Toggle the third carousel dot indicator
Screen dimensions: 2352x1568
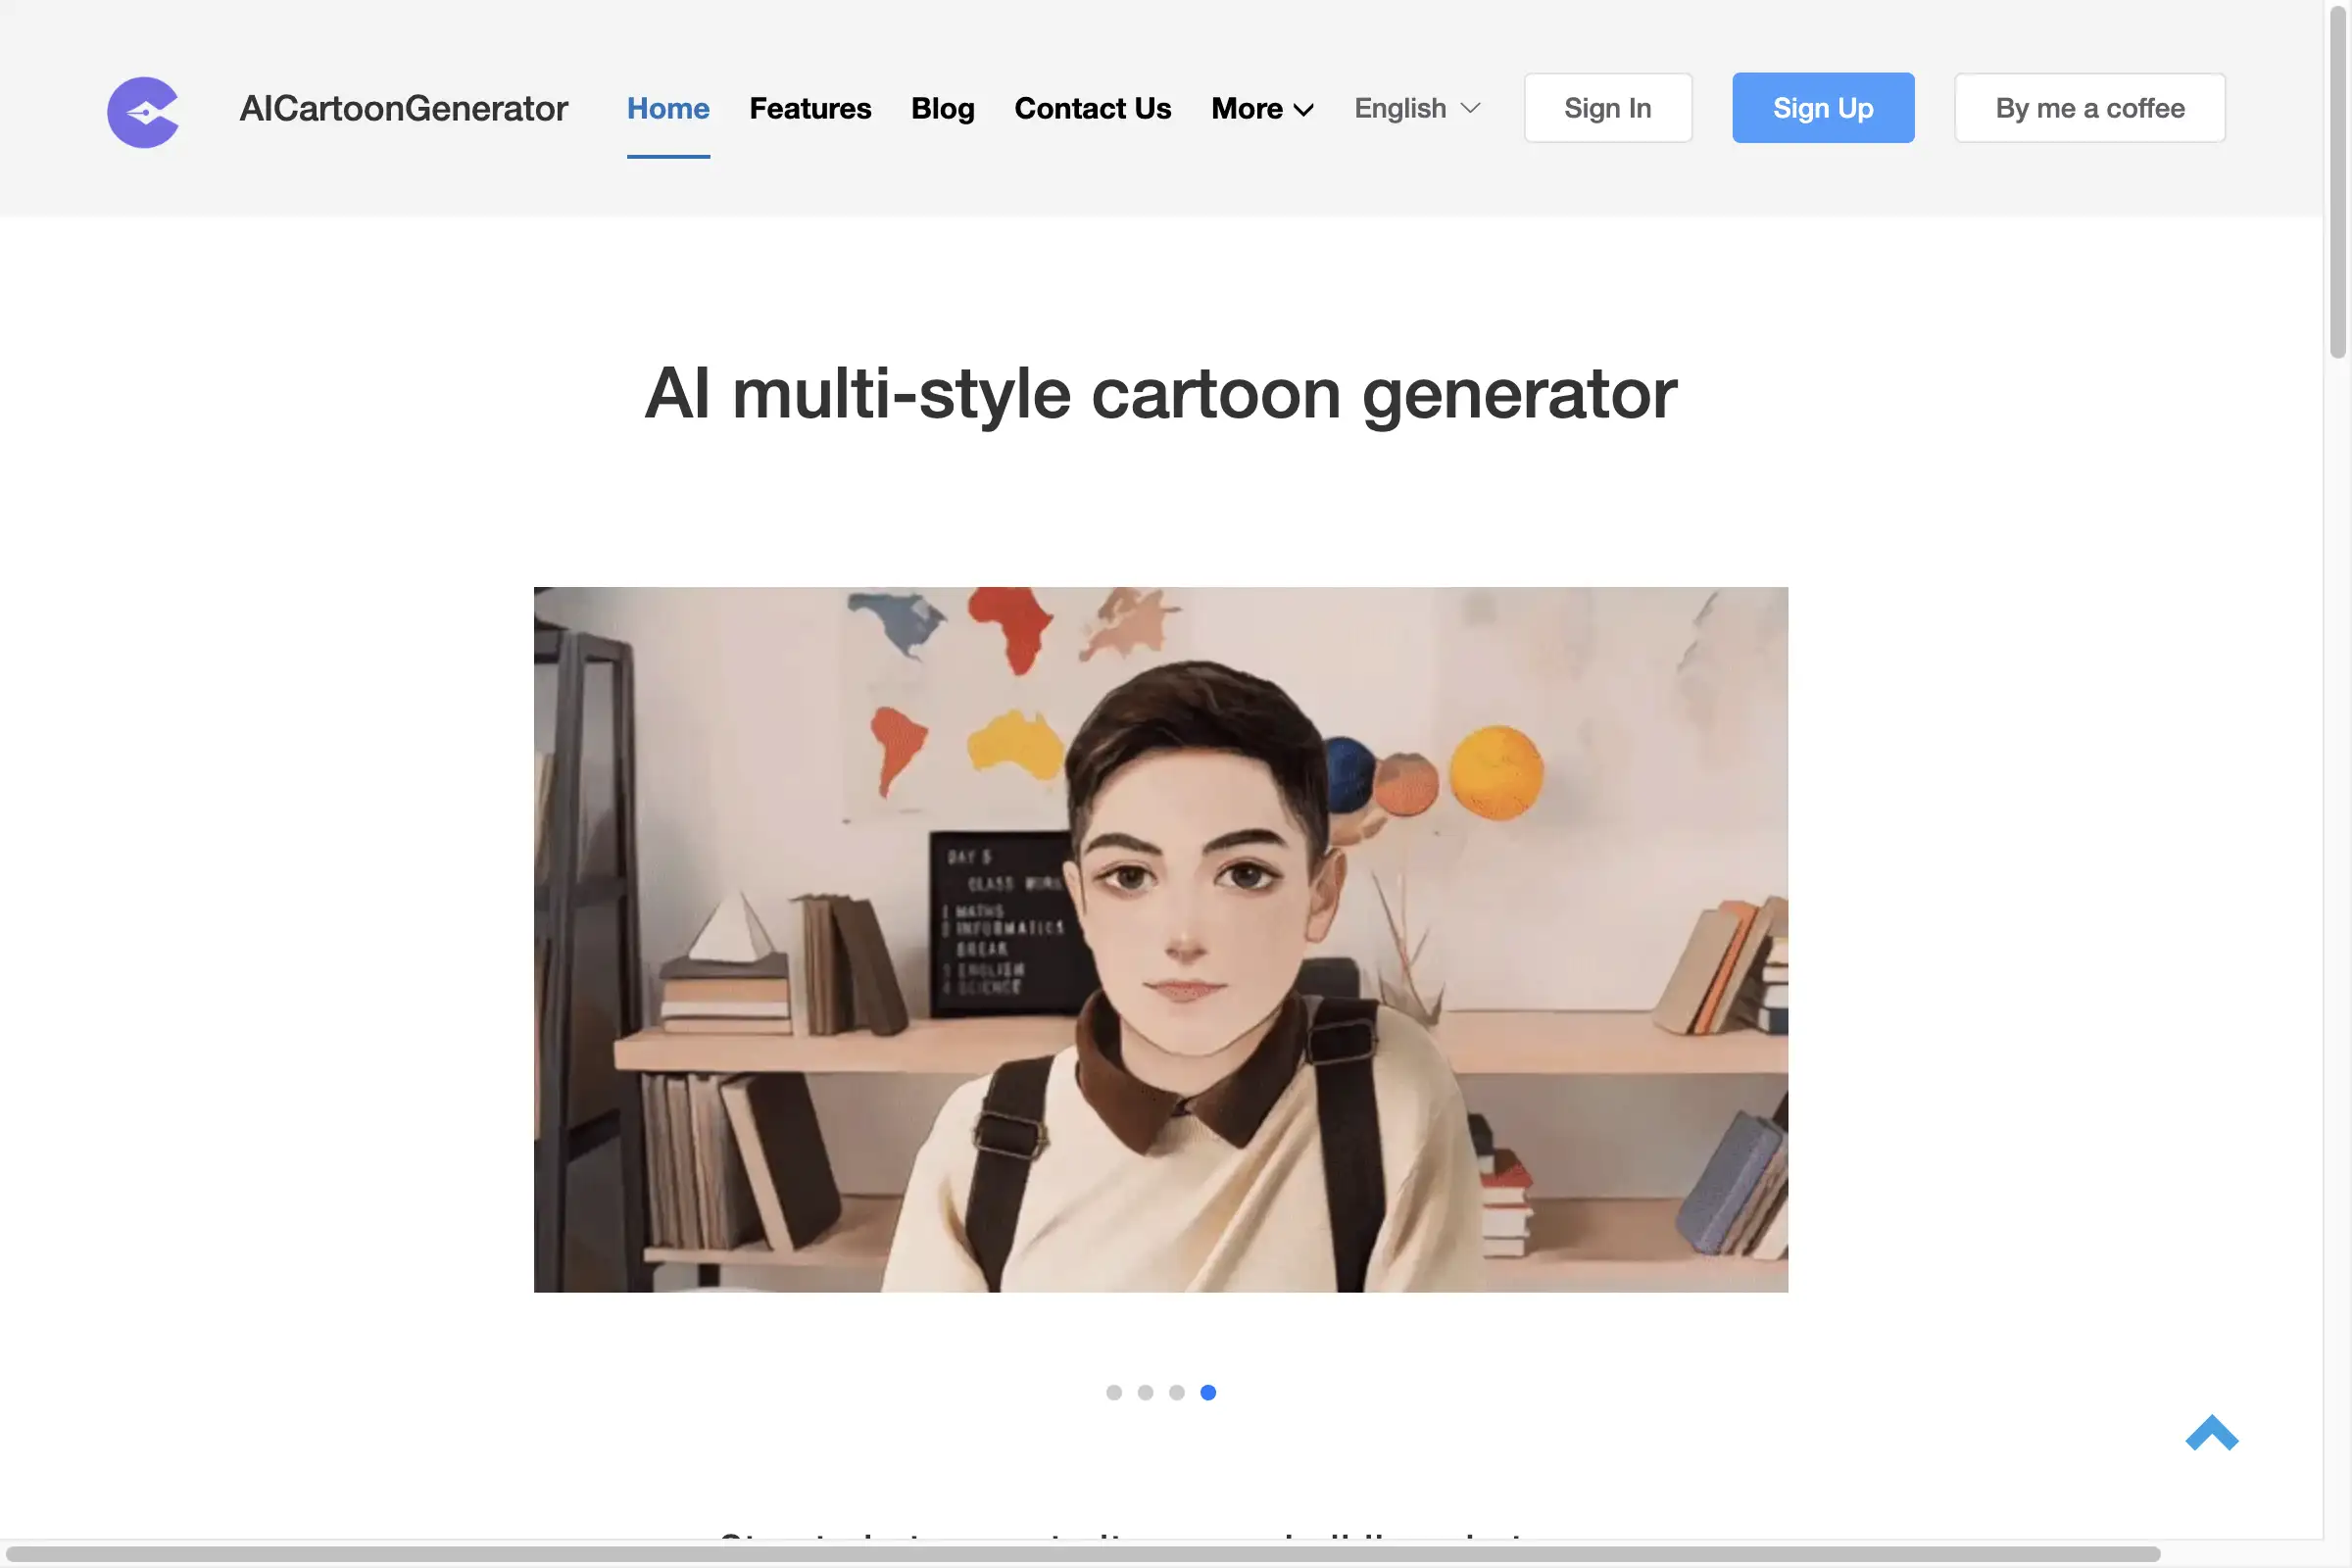coord(1176,1393)
